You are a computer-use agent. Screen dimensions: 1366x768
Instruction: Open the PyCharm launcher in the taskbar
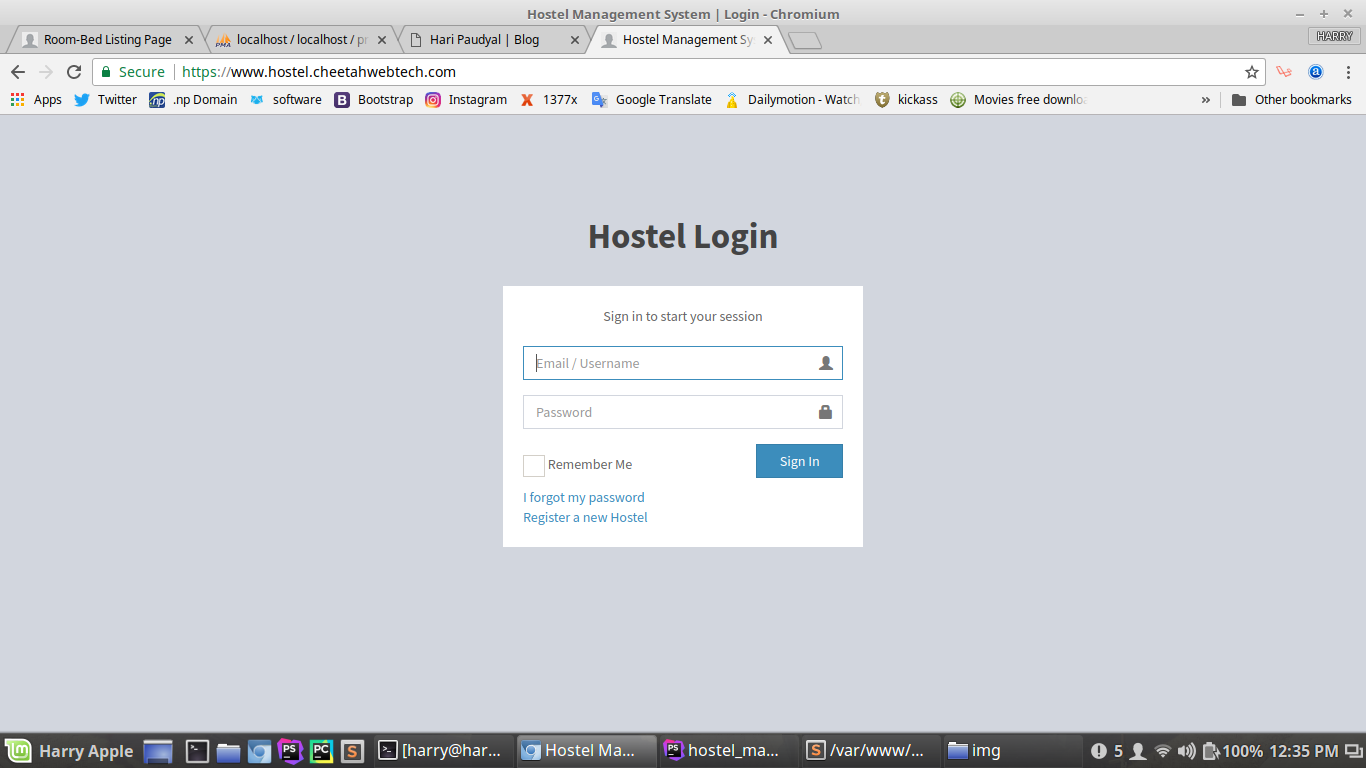321,751
